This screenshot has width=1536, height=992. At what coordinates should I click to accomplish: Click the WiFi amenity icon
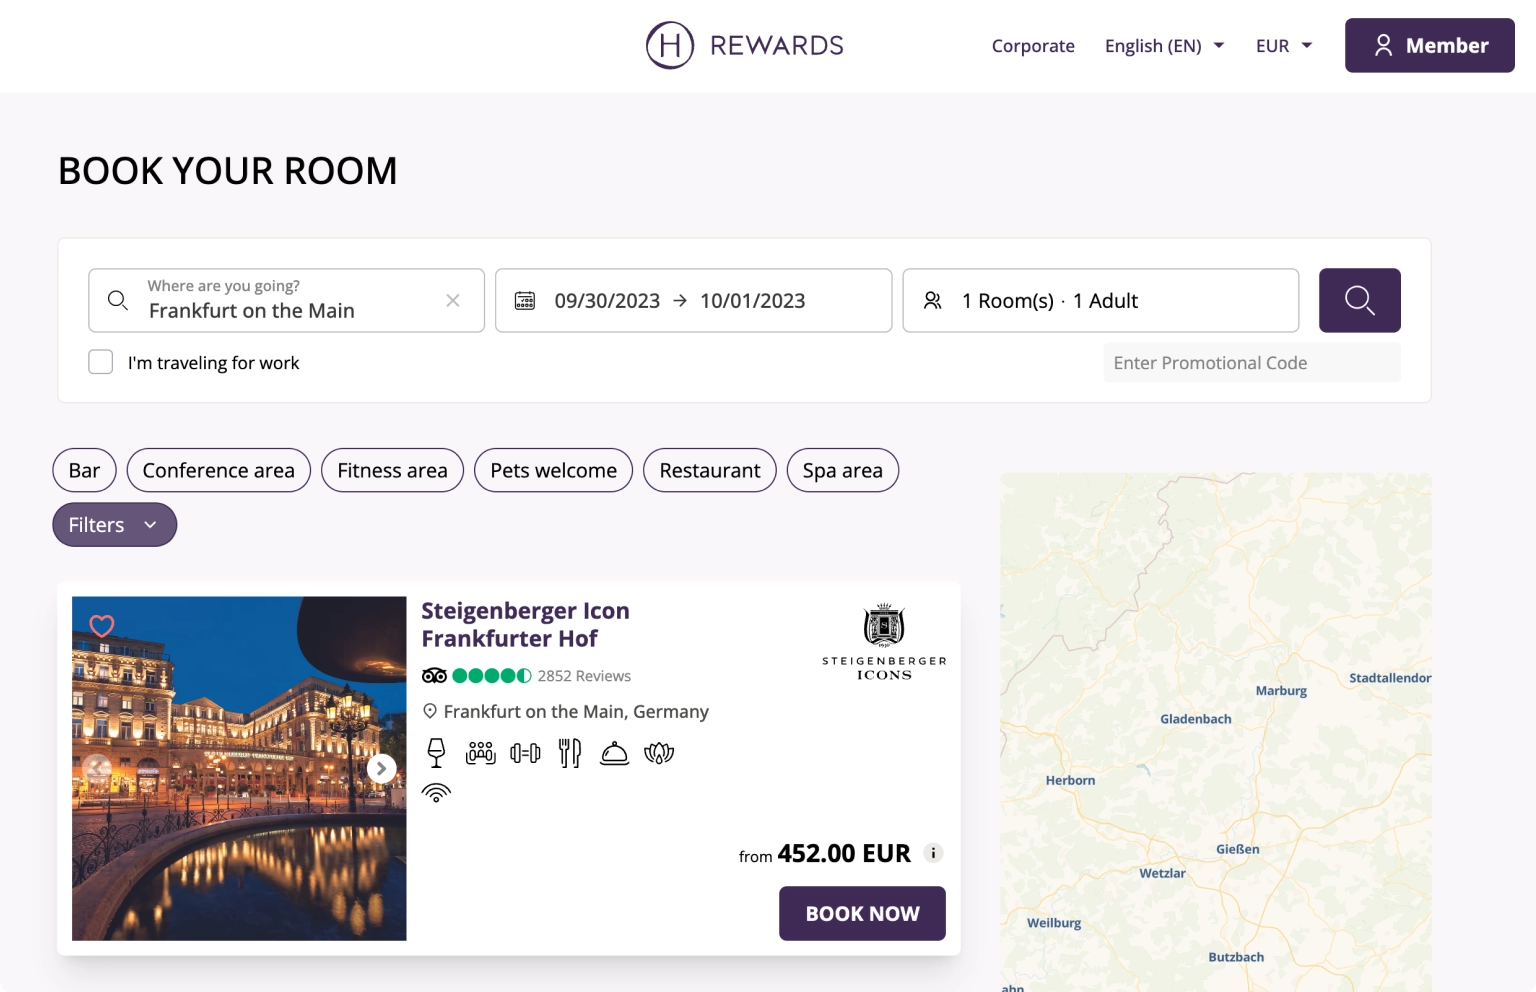pos(436,793)
